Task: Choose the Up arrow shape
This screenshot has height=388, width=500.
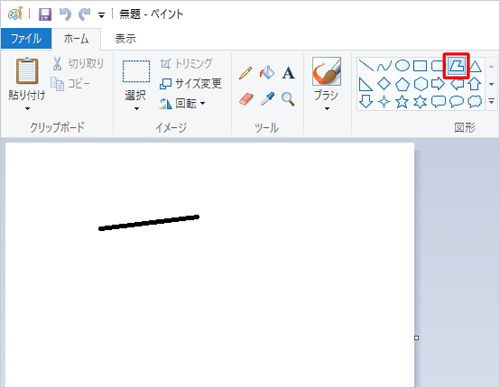Action: click(474, 84)
